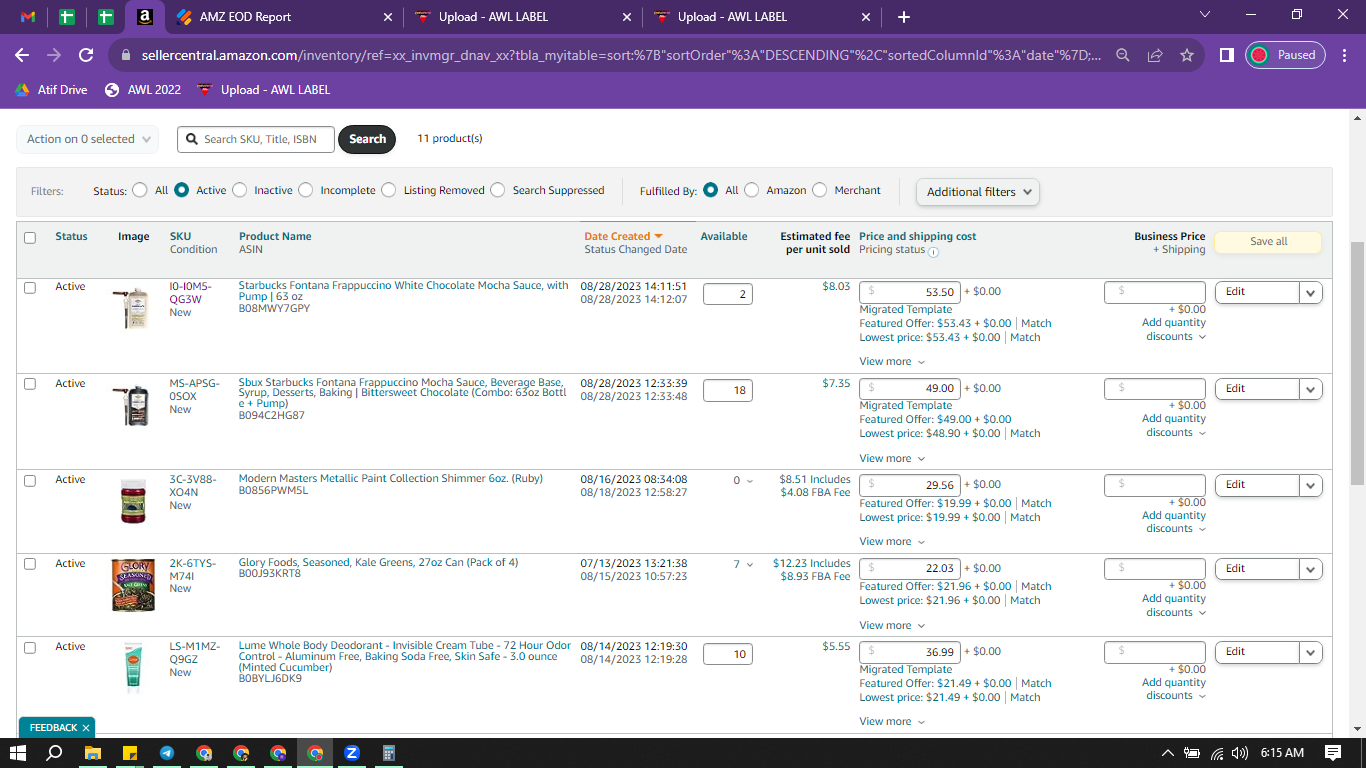
Task: Open the volume control in system tray
Action: pyautogui.click(x=1241, y=753)
